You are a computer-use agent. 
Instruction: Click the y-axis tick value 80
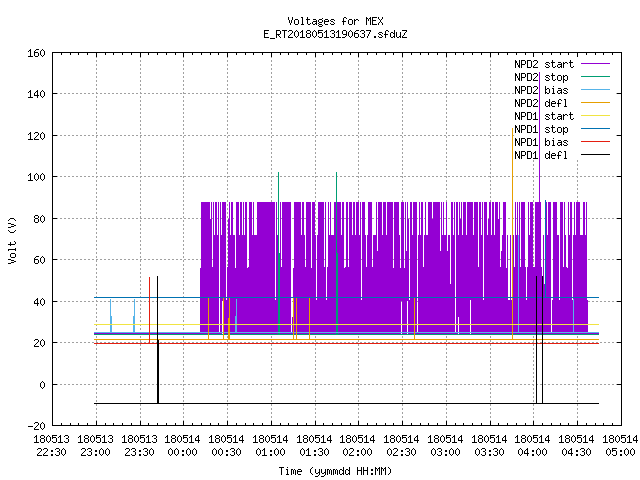(39, 219)
